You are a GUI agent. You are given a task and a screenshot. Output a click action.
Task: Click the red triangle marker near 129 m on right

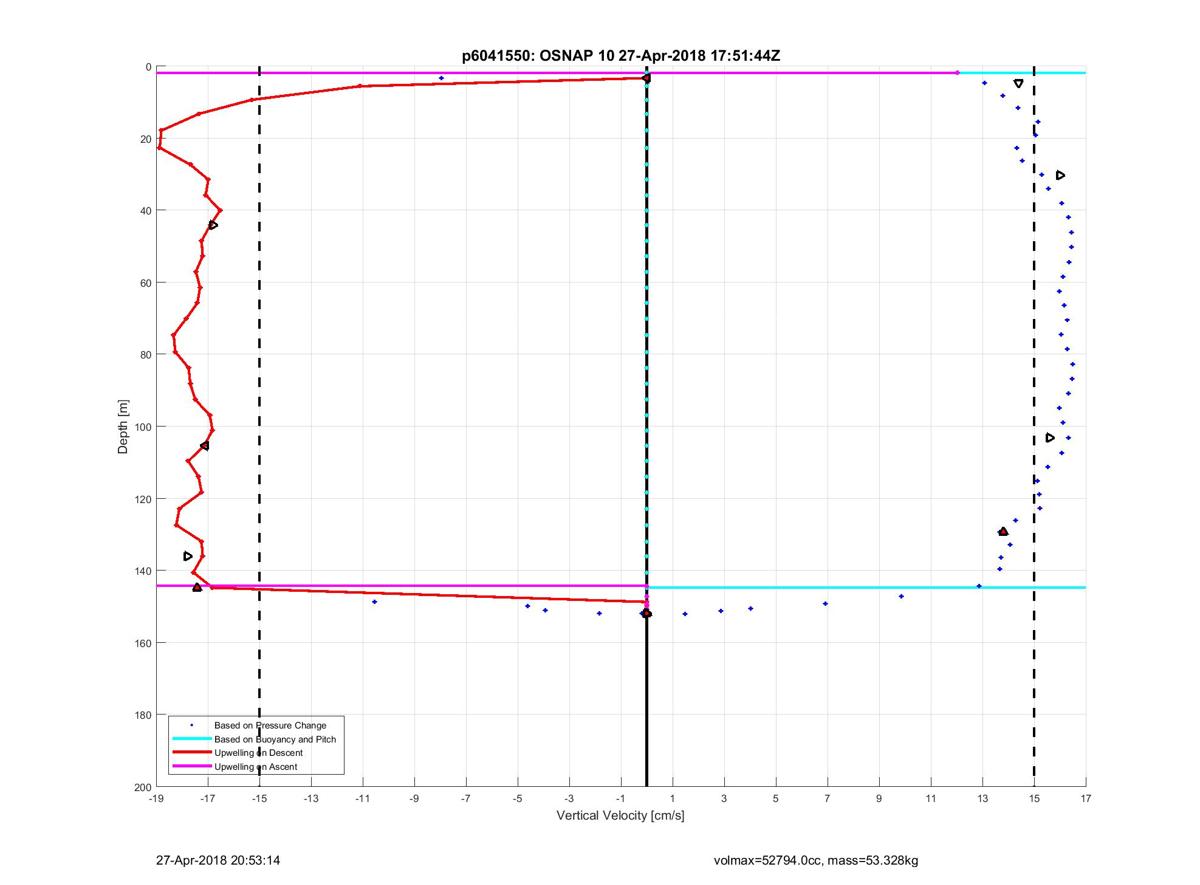coord(1003,531)
